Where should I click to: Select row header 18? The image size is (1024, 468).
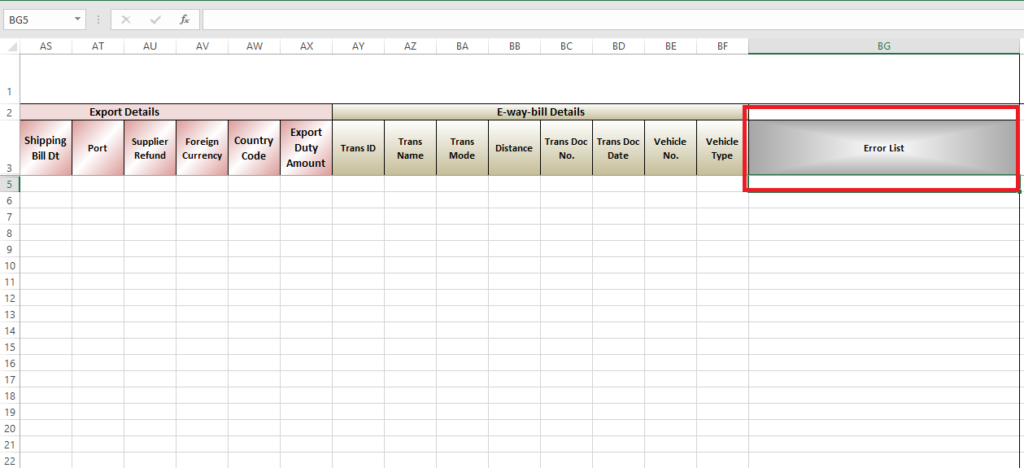click(10, 396)
